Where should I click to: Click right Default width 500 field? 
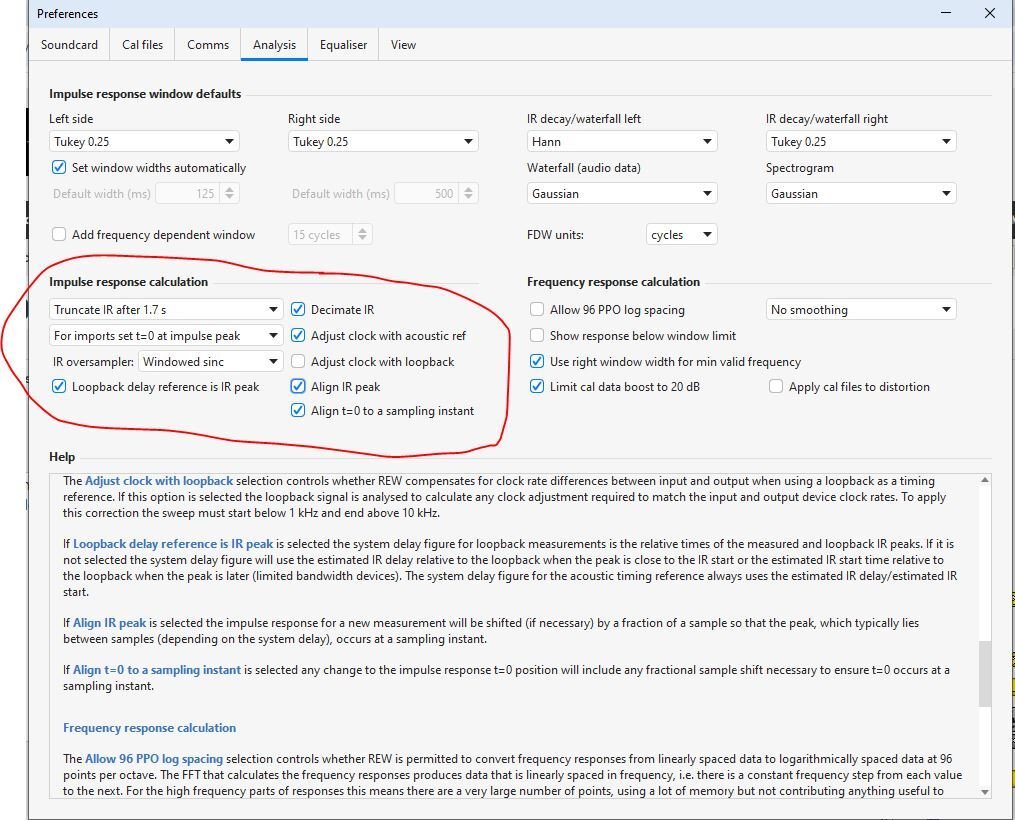click(x=426, y=193)
